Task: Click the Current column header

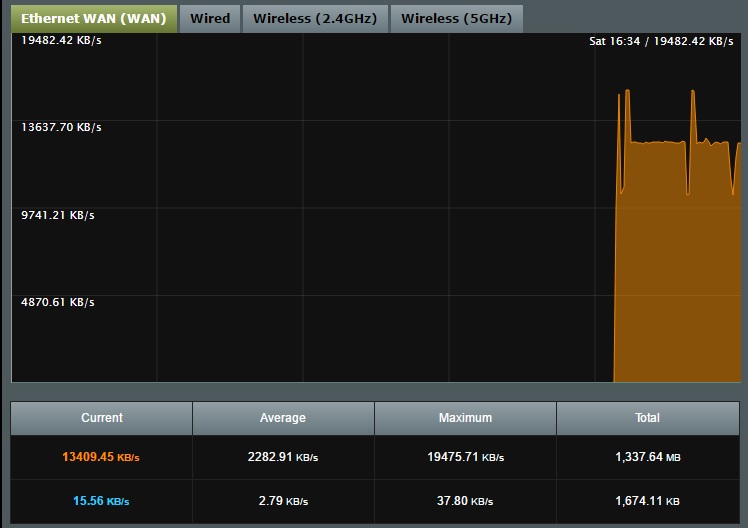Action: [x=101, y=418]
